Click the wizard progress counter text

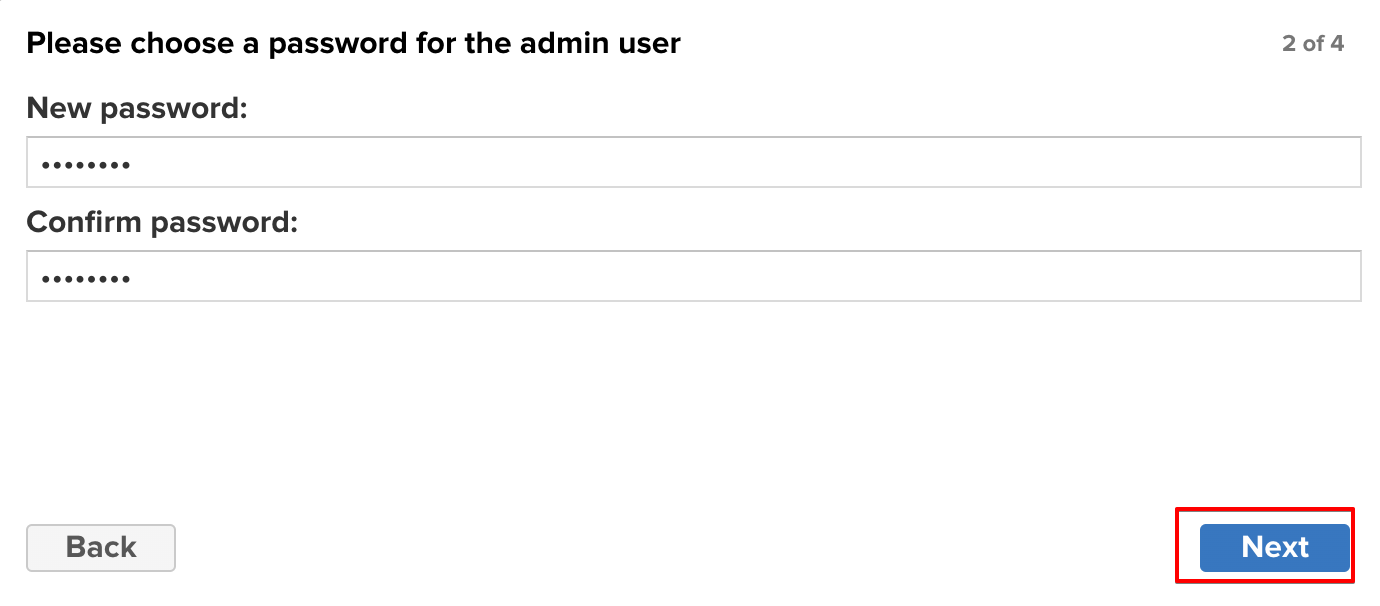(1312, 44)
